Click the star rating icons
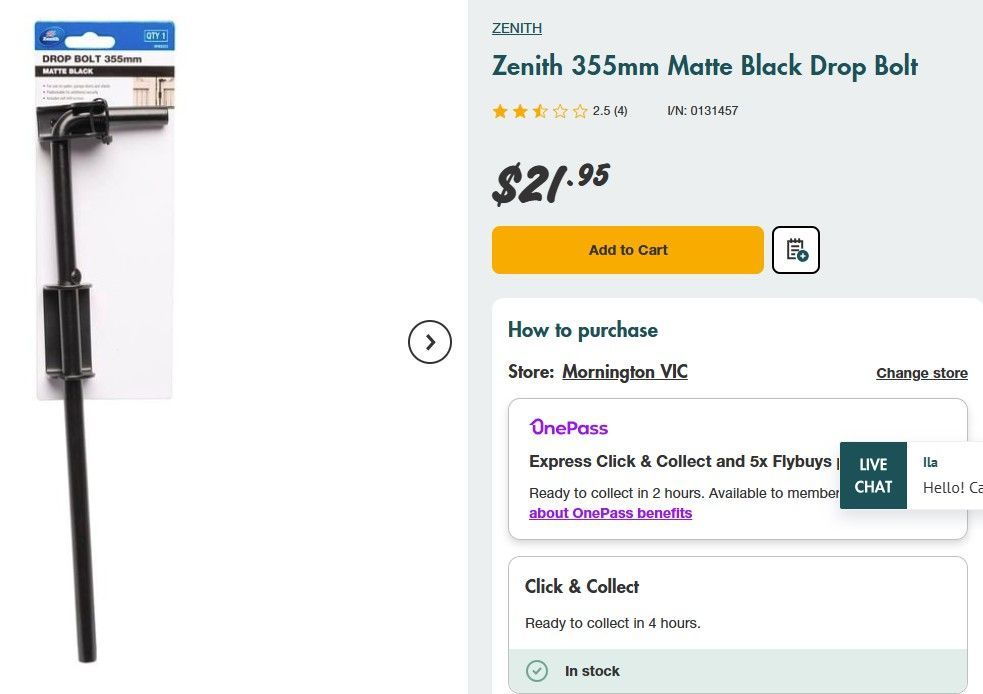983x694 pixels. point(540,111)
